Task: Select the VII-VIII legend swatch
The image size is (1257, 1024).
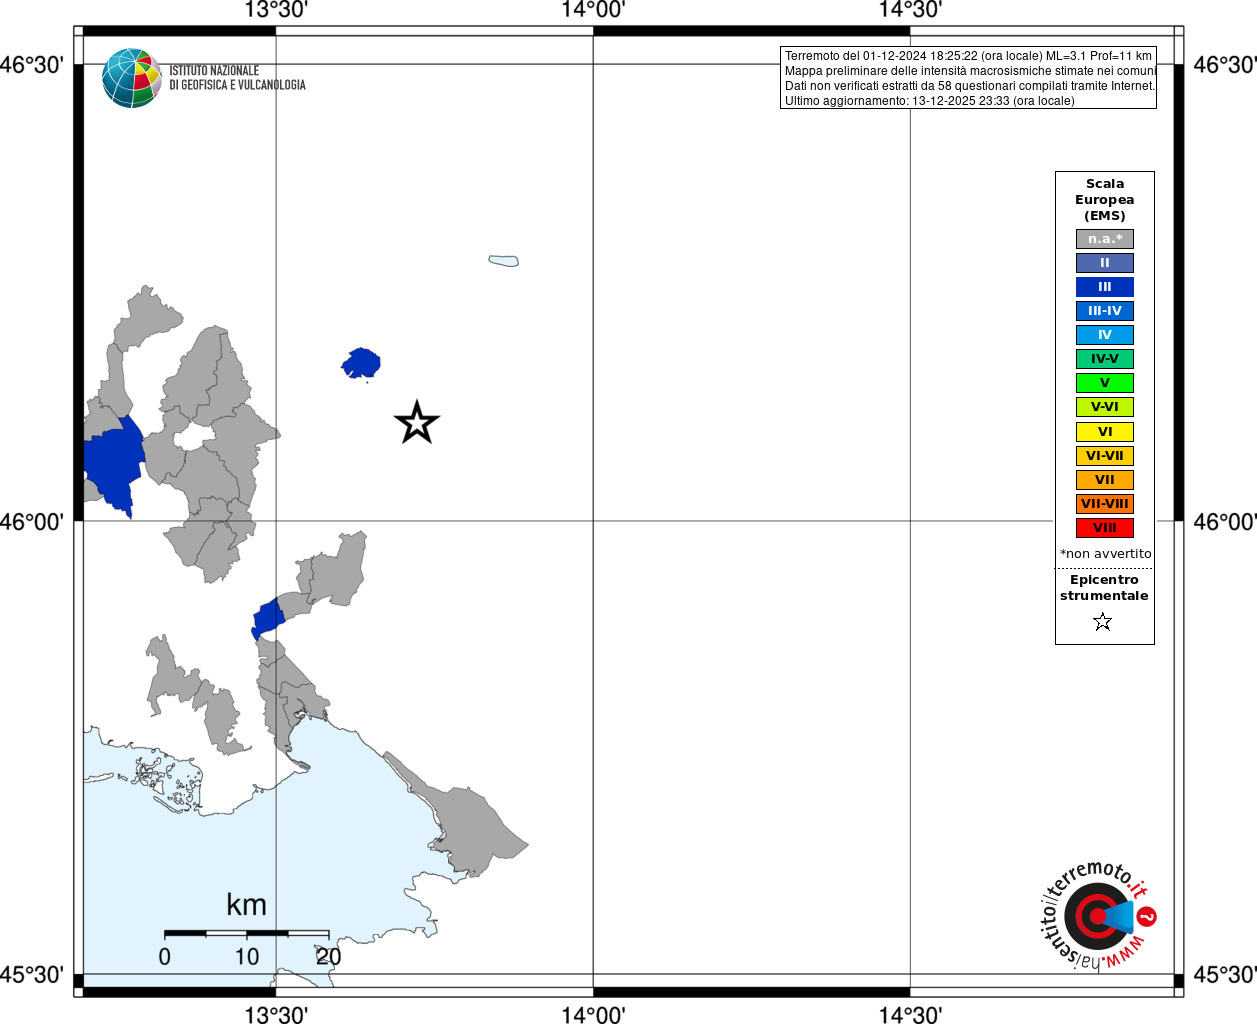Action: [x=1105, y=504]
